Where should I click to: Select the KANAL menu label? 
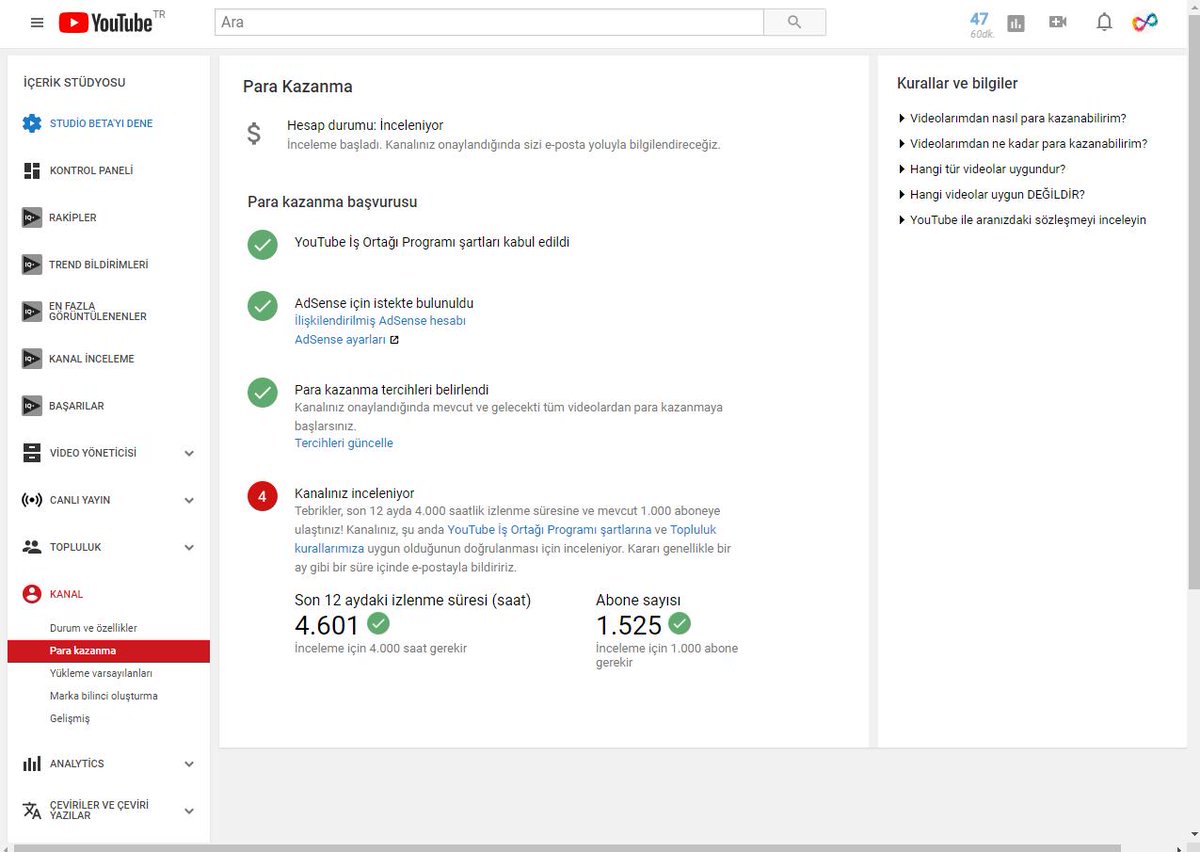coord(66,594)
